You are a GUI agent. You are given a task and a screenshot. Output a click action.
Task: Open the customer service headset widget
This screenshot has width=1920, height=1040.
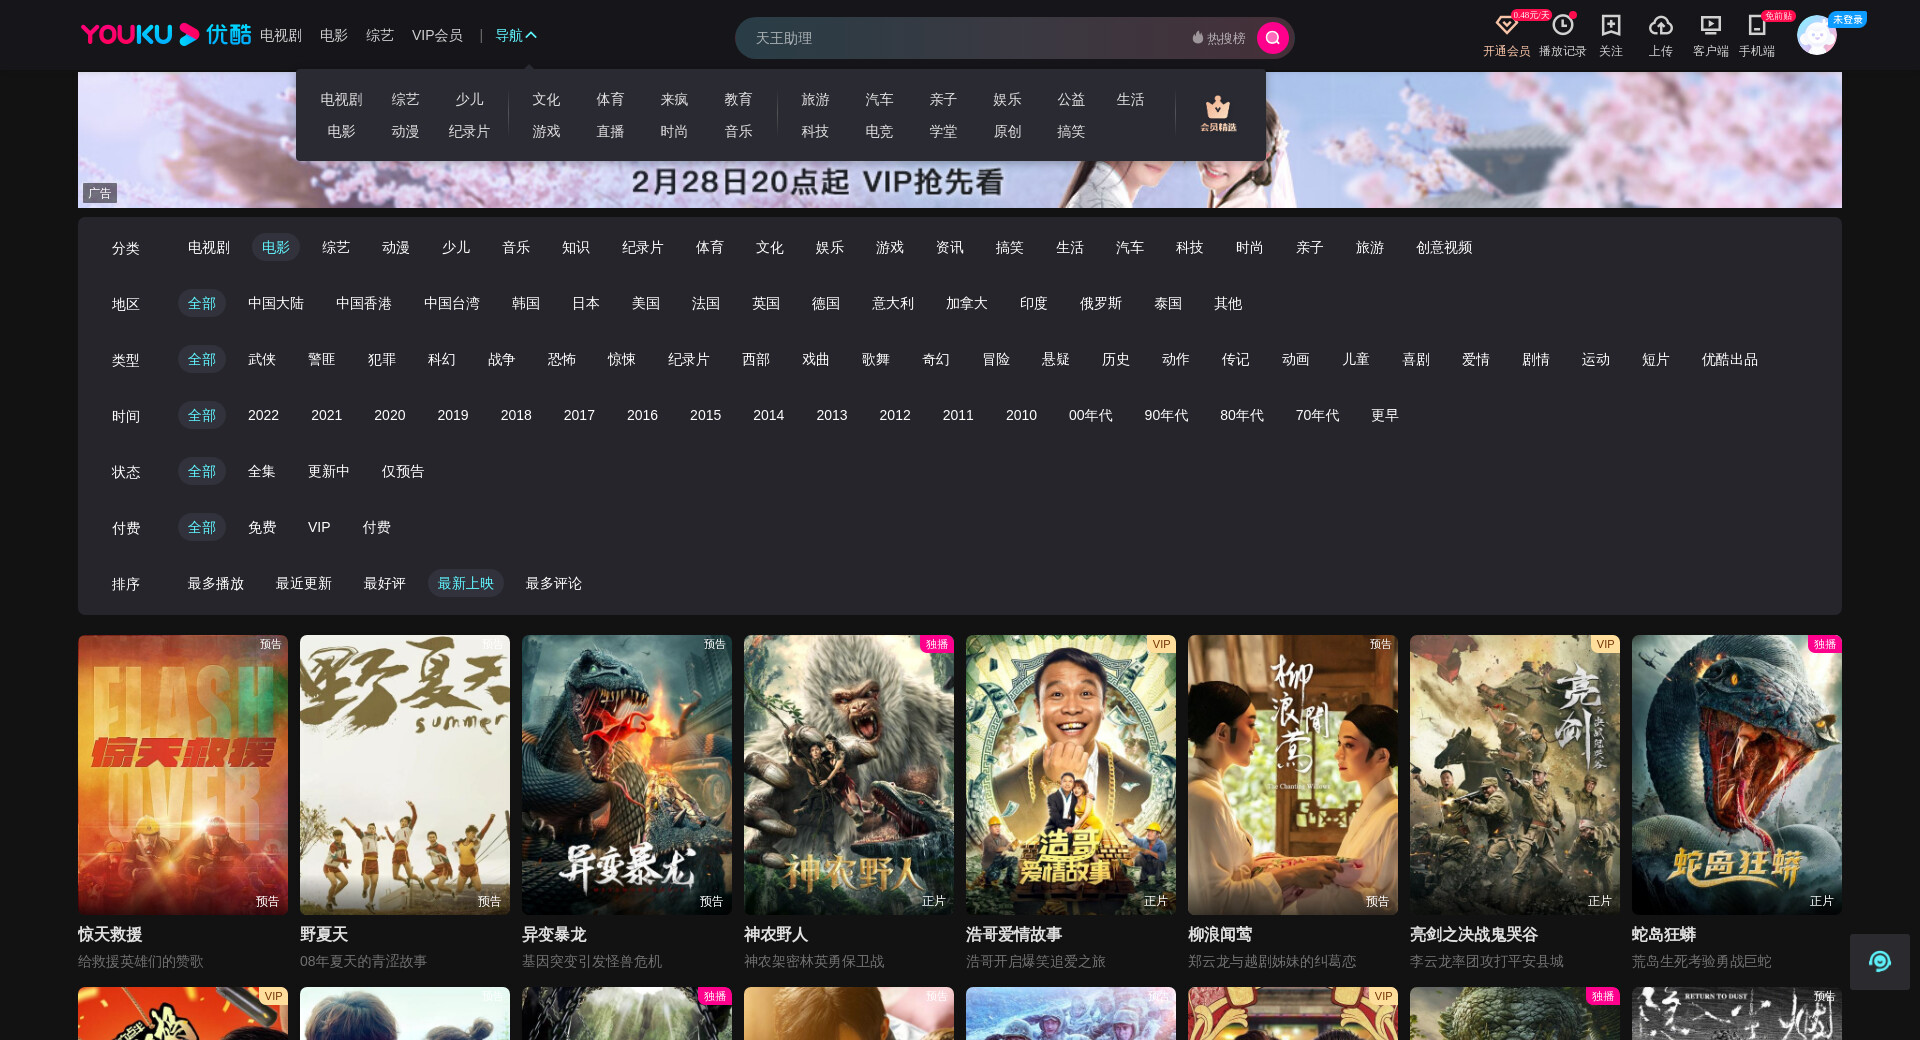click(1879, 961)
